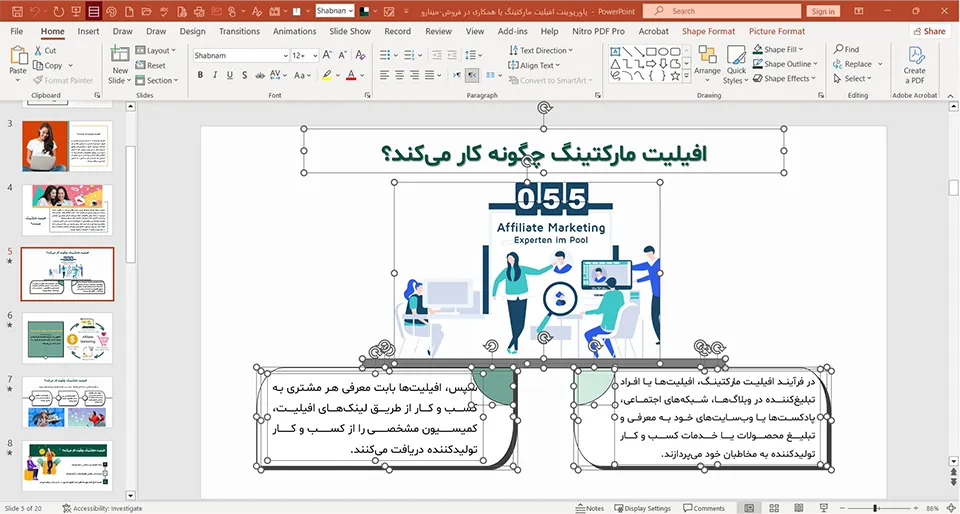This screenshot has height=514, width=960.
Task: Toggle text Shadow formatting
Action: tap(245, 75)
